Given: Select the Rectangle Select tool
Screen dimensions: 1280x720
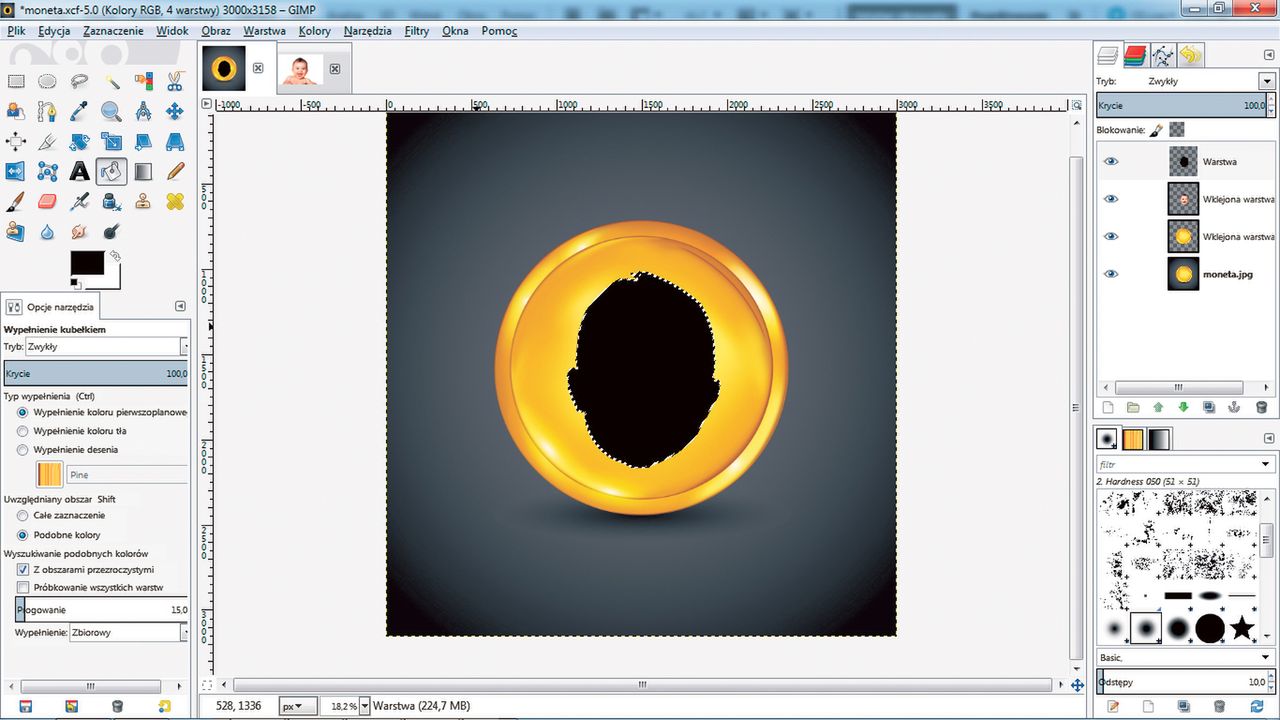Looking at the screenshot, I should [16, 82].
